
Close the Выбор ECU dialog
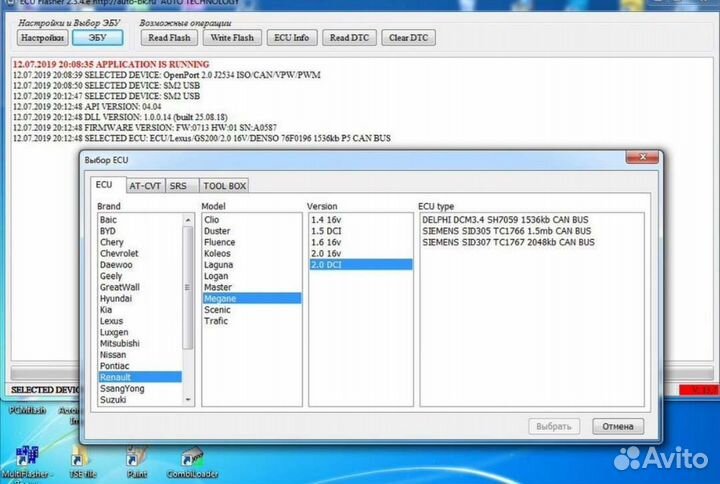click(642, 157)
